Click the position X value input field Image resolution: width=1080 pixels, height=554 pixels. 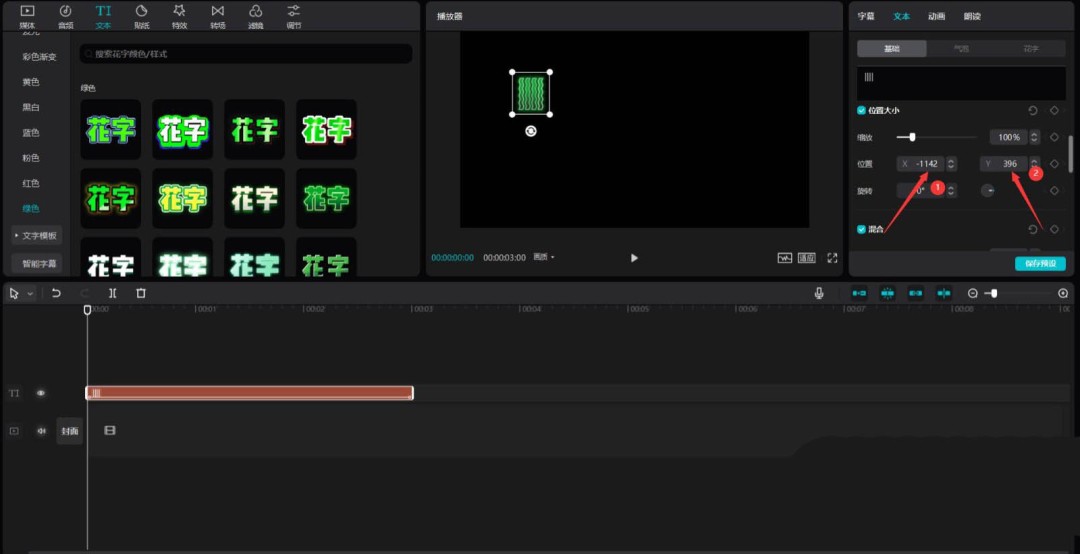[925, 164]
